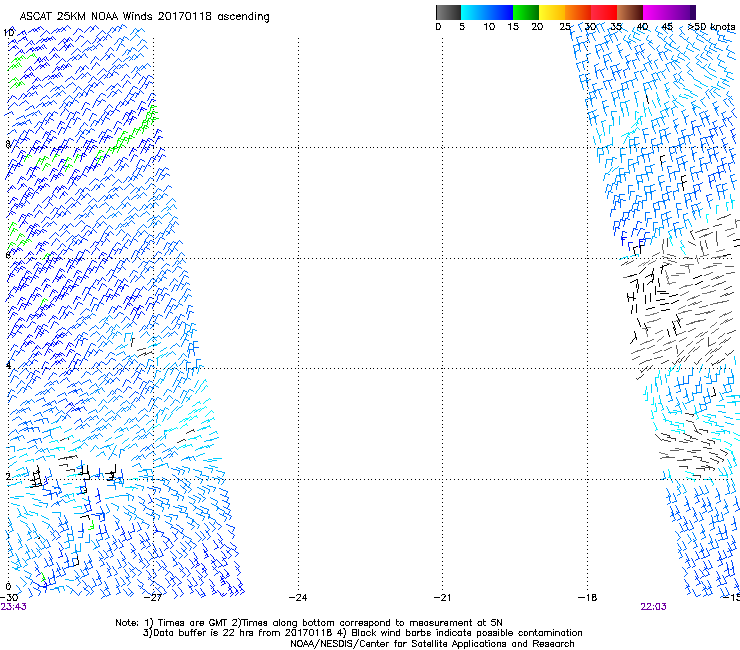
Task: Click the longitude label '-27'
Action: tap(152, 598)
